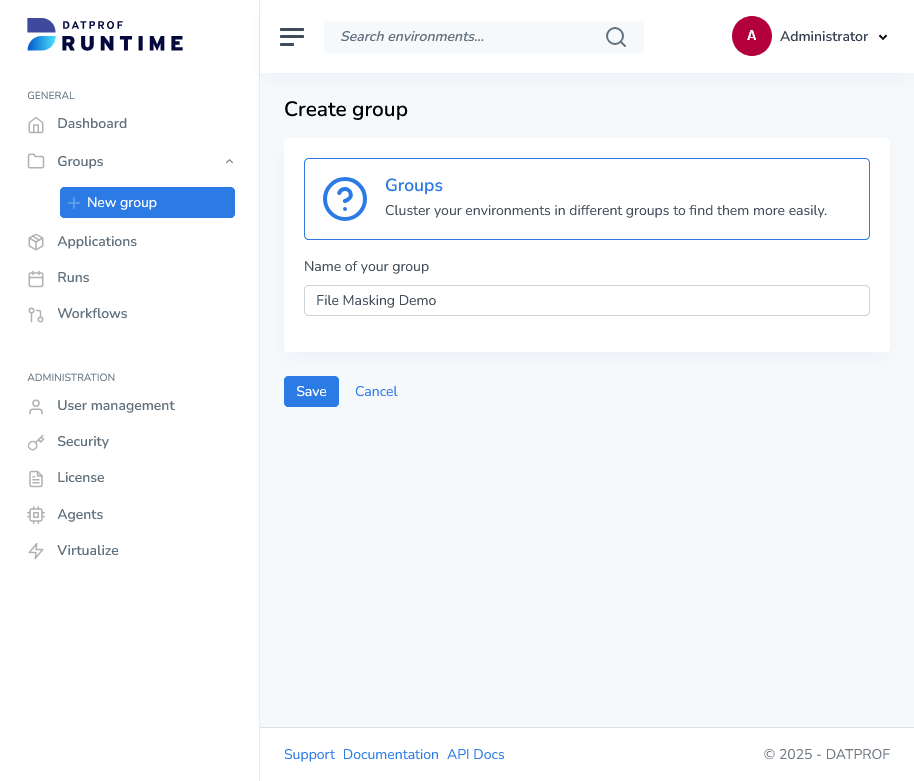The height and width of the screenshot is (781, 914).
Task: Open the Runs menu item
Action: 73,278
